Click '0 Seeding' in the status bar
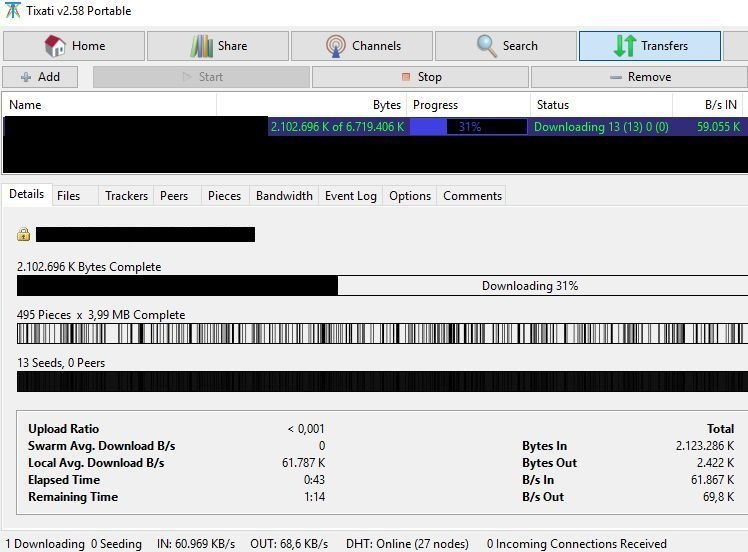 tap(116, 544)
